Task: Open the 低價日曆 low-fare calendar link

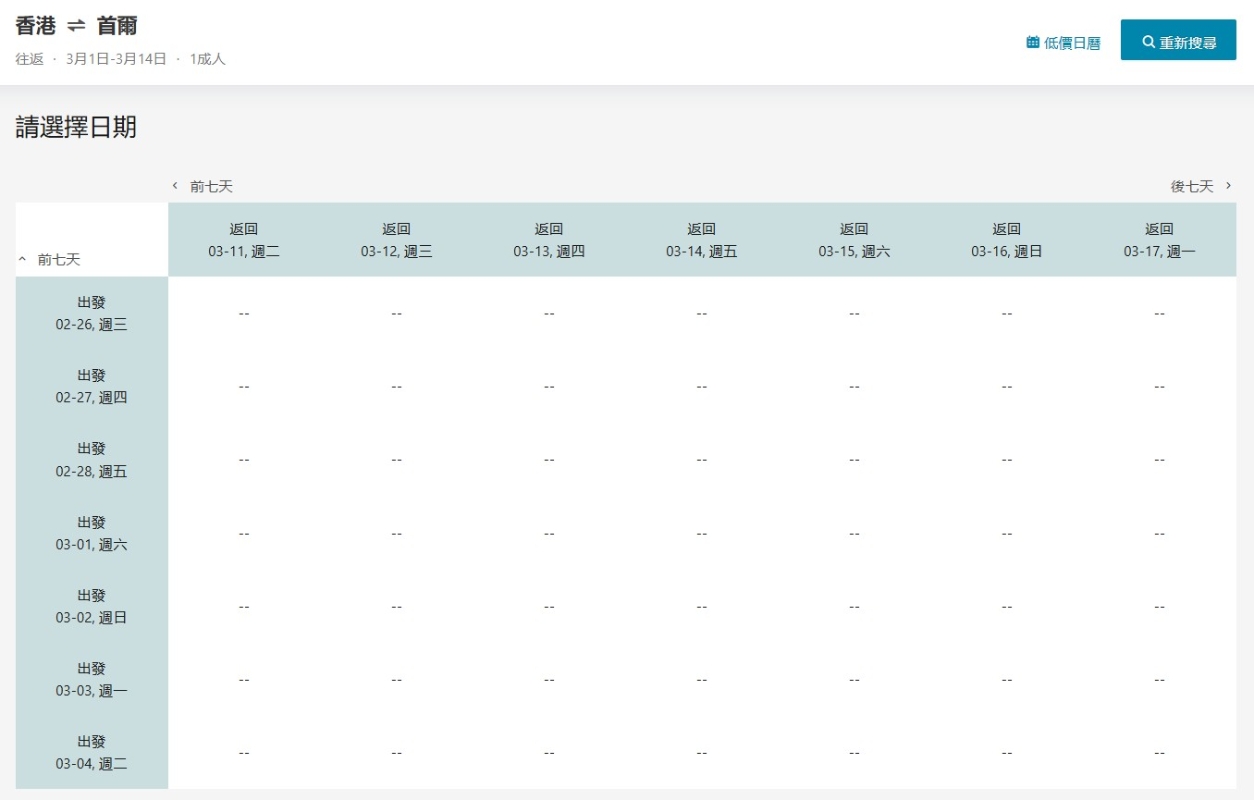Action: pos(1071,43)
